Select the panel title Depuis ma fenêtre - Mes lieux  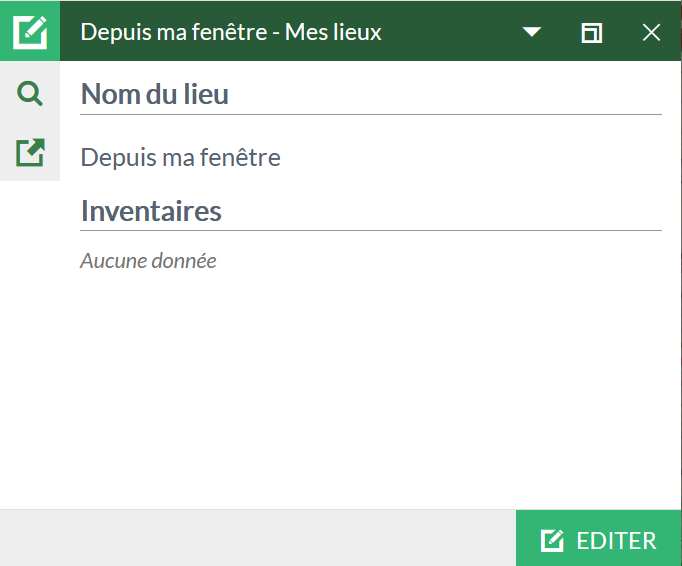231,32
